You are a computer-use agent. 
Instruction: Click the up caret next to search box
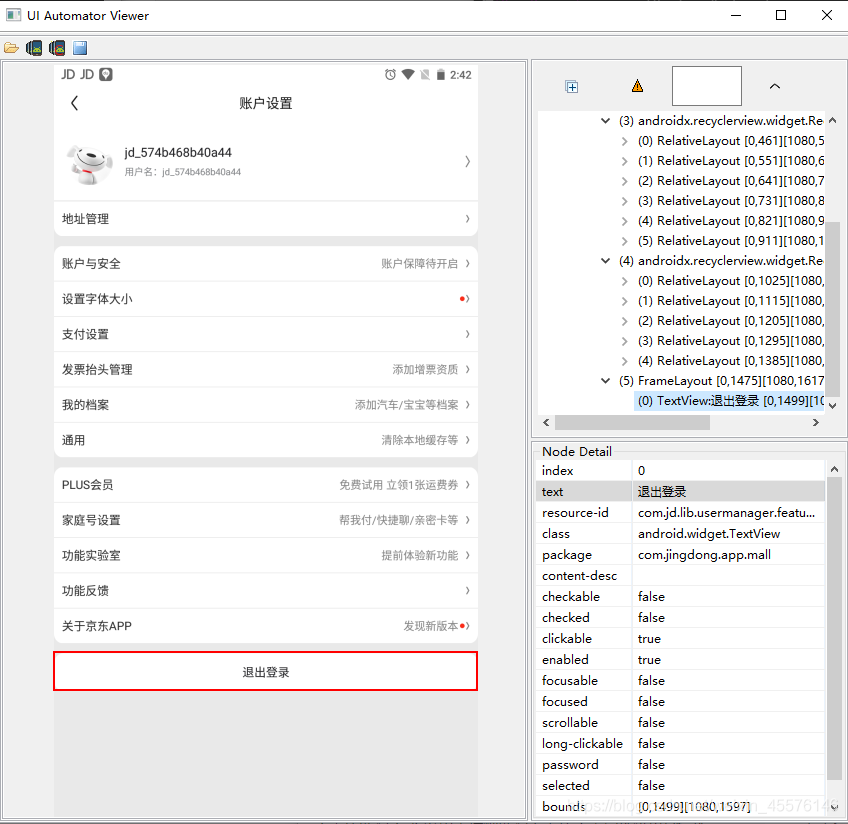(774, 86)
